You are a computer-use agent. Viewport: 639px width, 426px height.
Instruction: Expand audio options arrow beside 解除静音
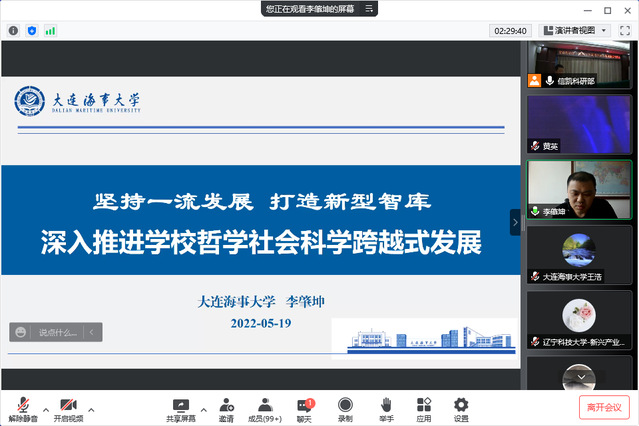click(43, 409)
